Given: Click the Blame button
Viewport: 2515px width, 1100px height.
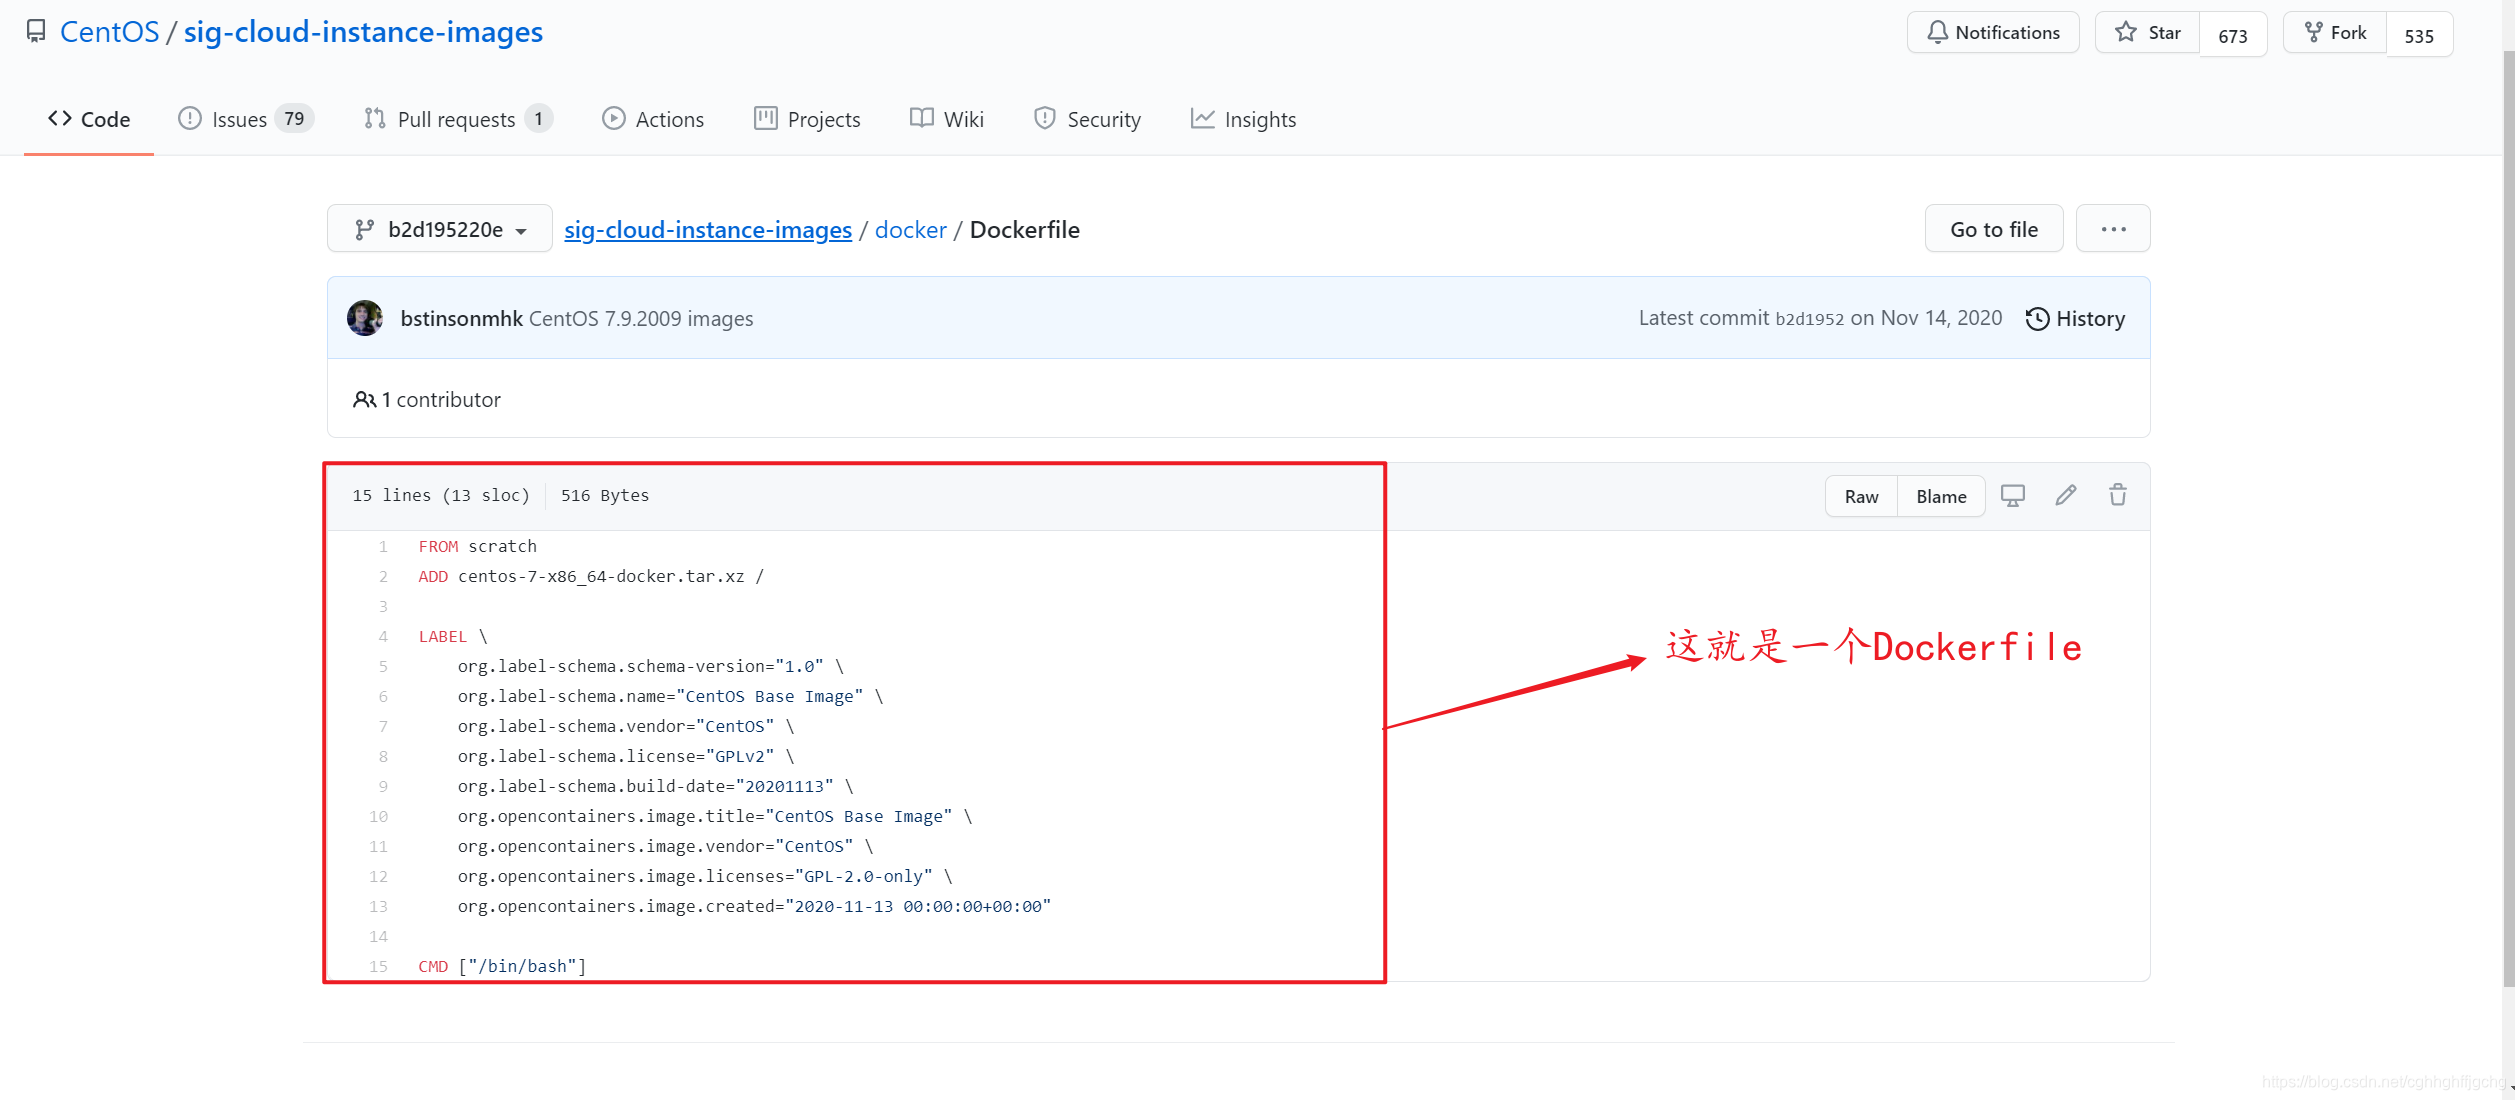Looking at the screenshot, I should coord(1941,497).
